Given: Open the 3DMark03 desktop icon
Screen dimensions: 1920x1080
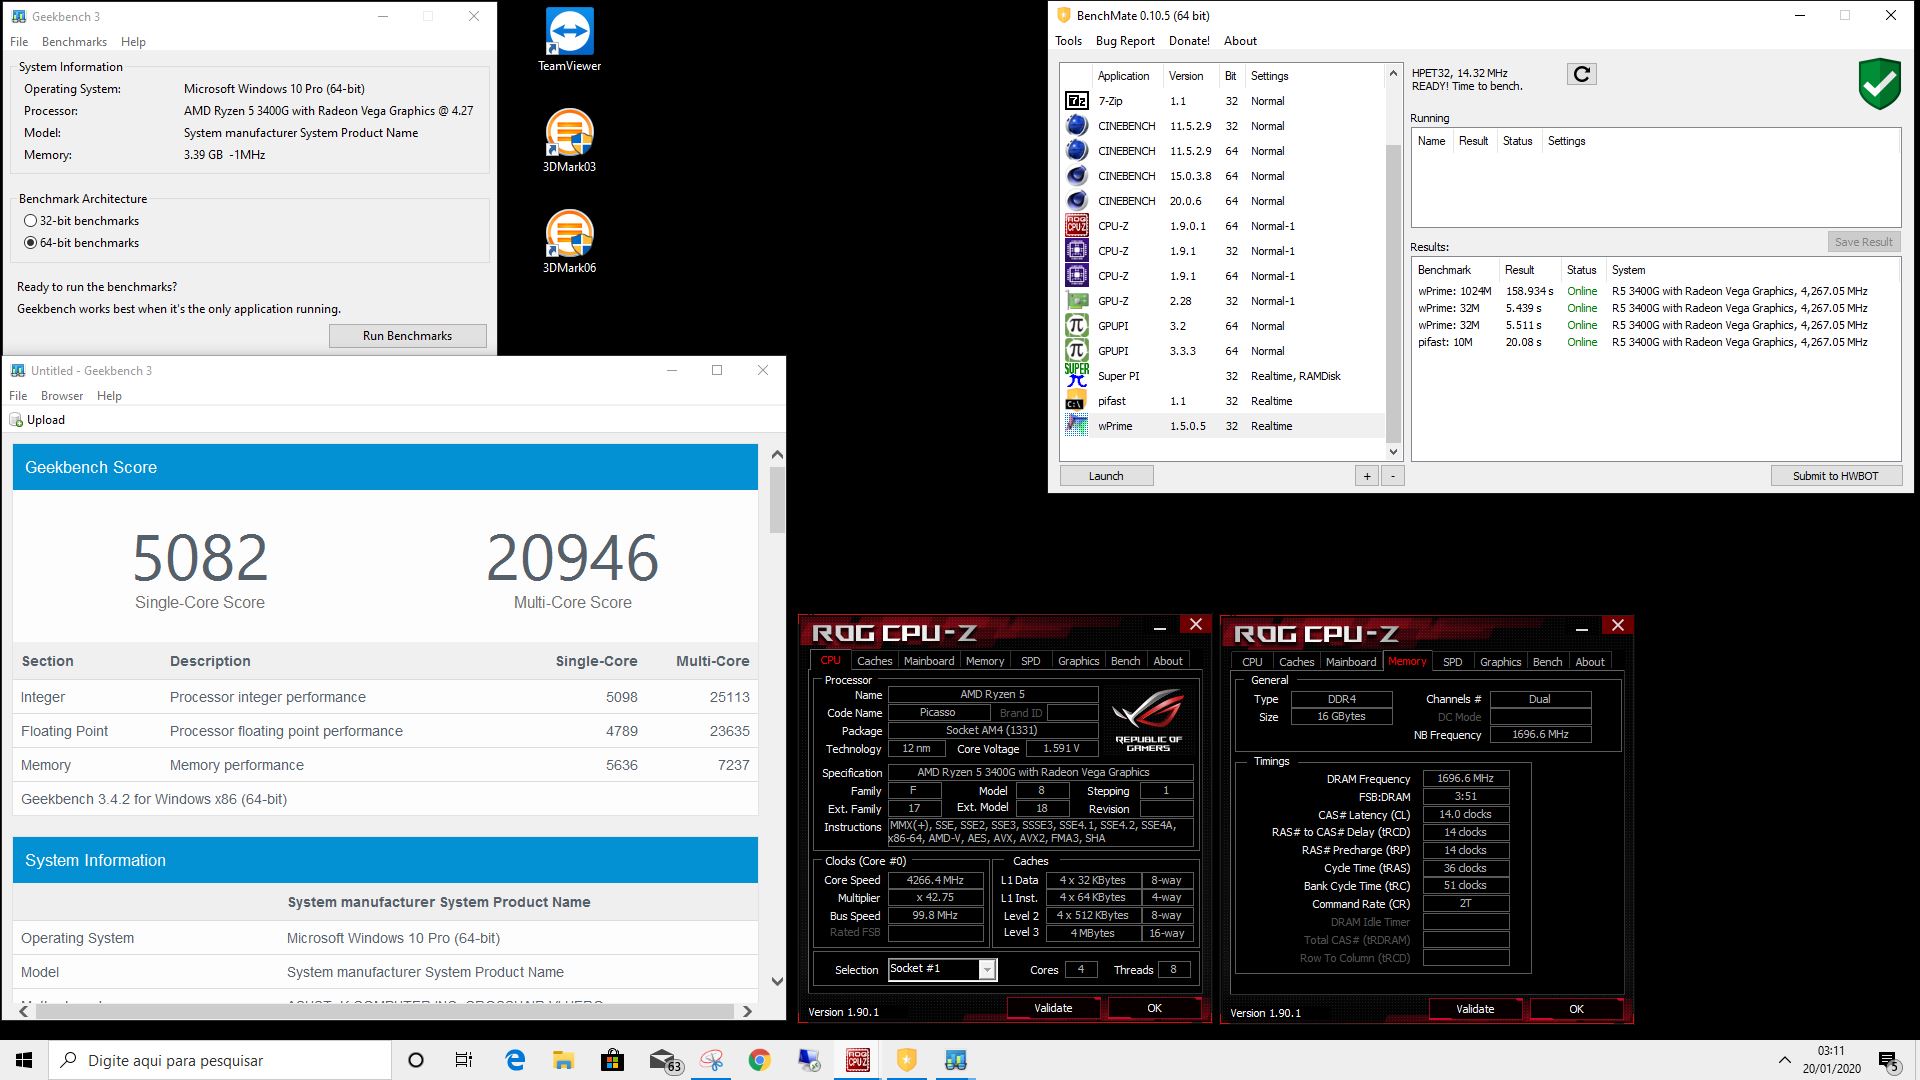Looking at the screenshot, I should tap(569, 141).
